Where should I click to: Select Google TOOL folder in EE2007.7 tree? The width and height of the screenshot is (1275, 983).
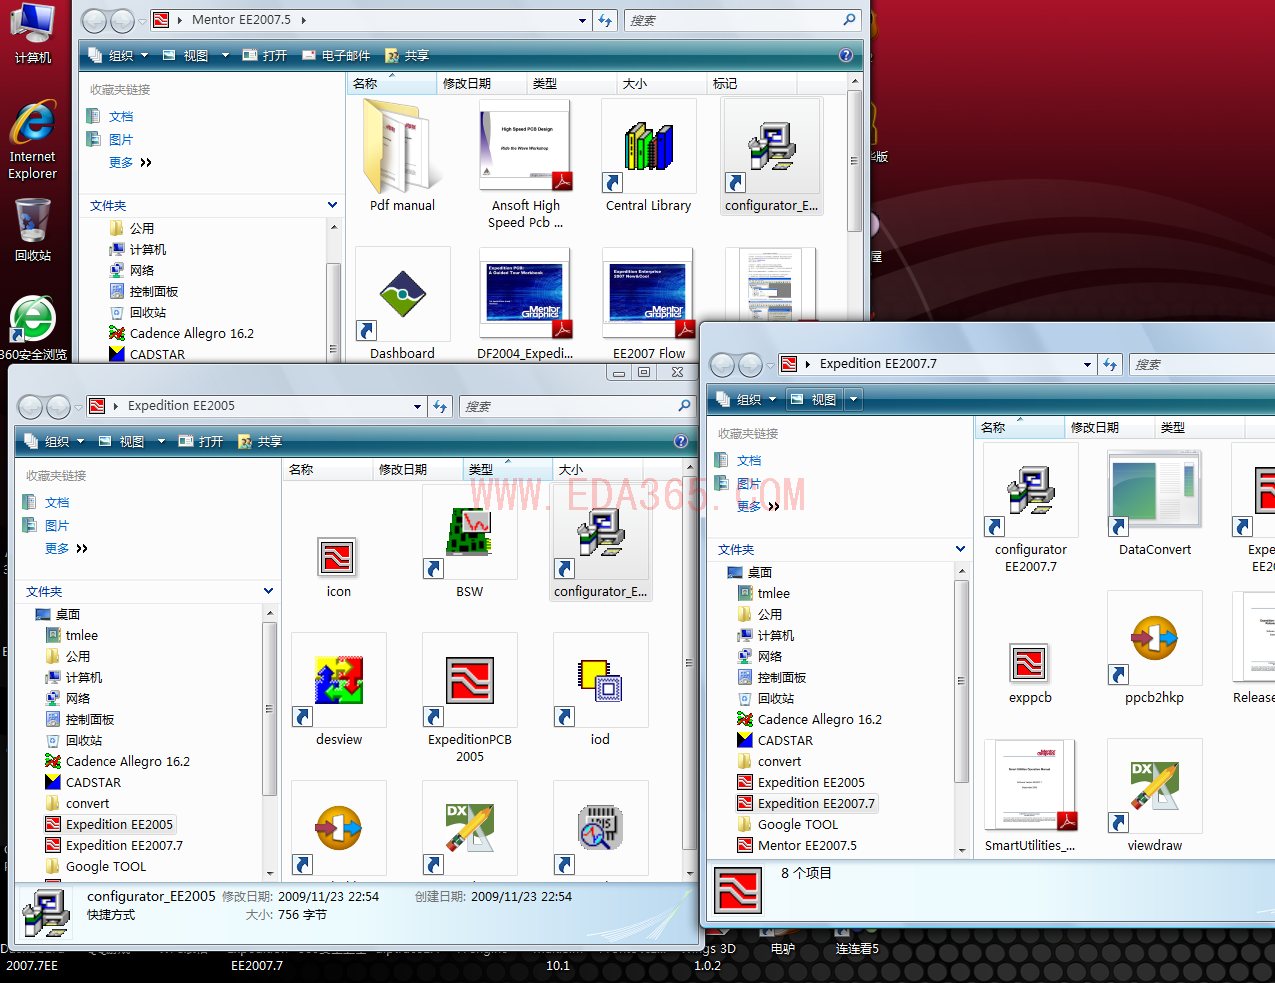point(797,825)
